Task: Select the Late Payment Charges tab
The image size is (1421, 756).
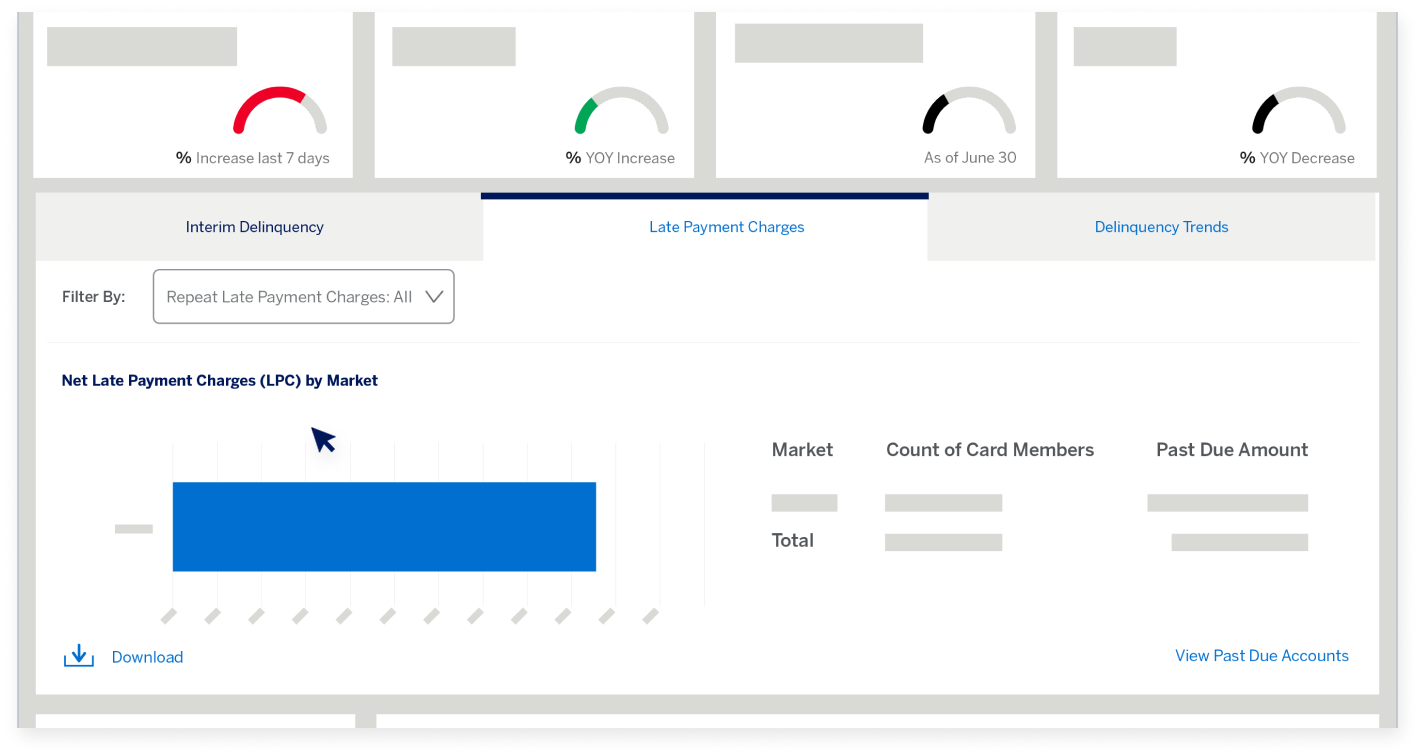Action: point(726,227)
